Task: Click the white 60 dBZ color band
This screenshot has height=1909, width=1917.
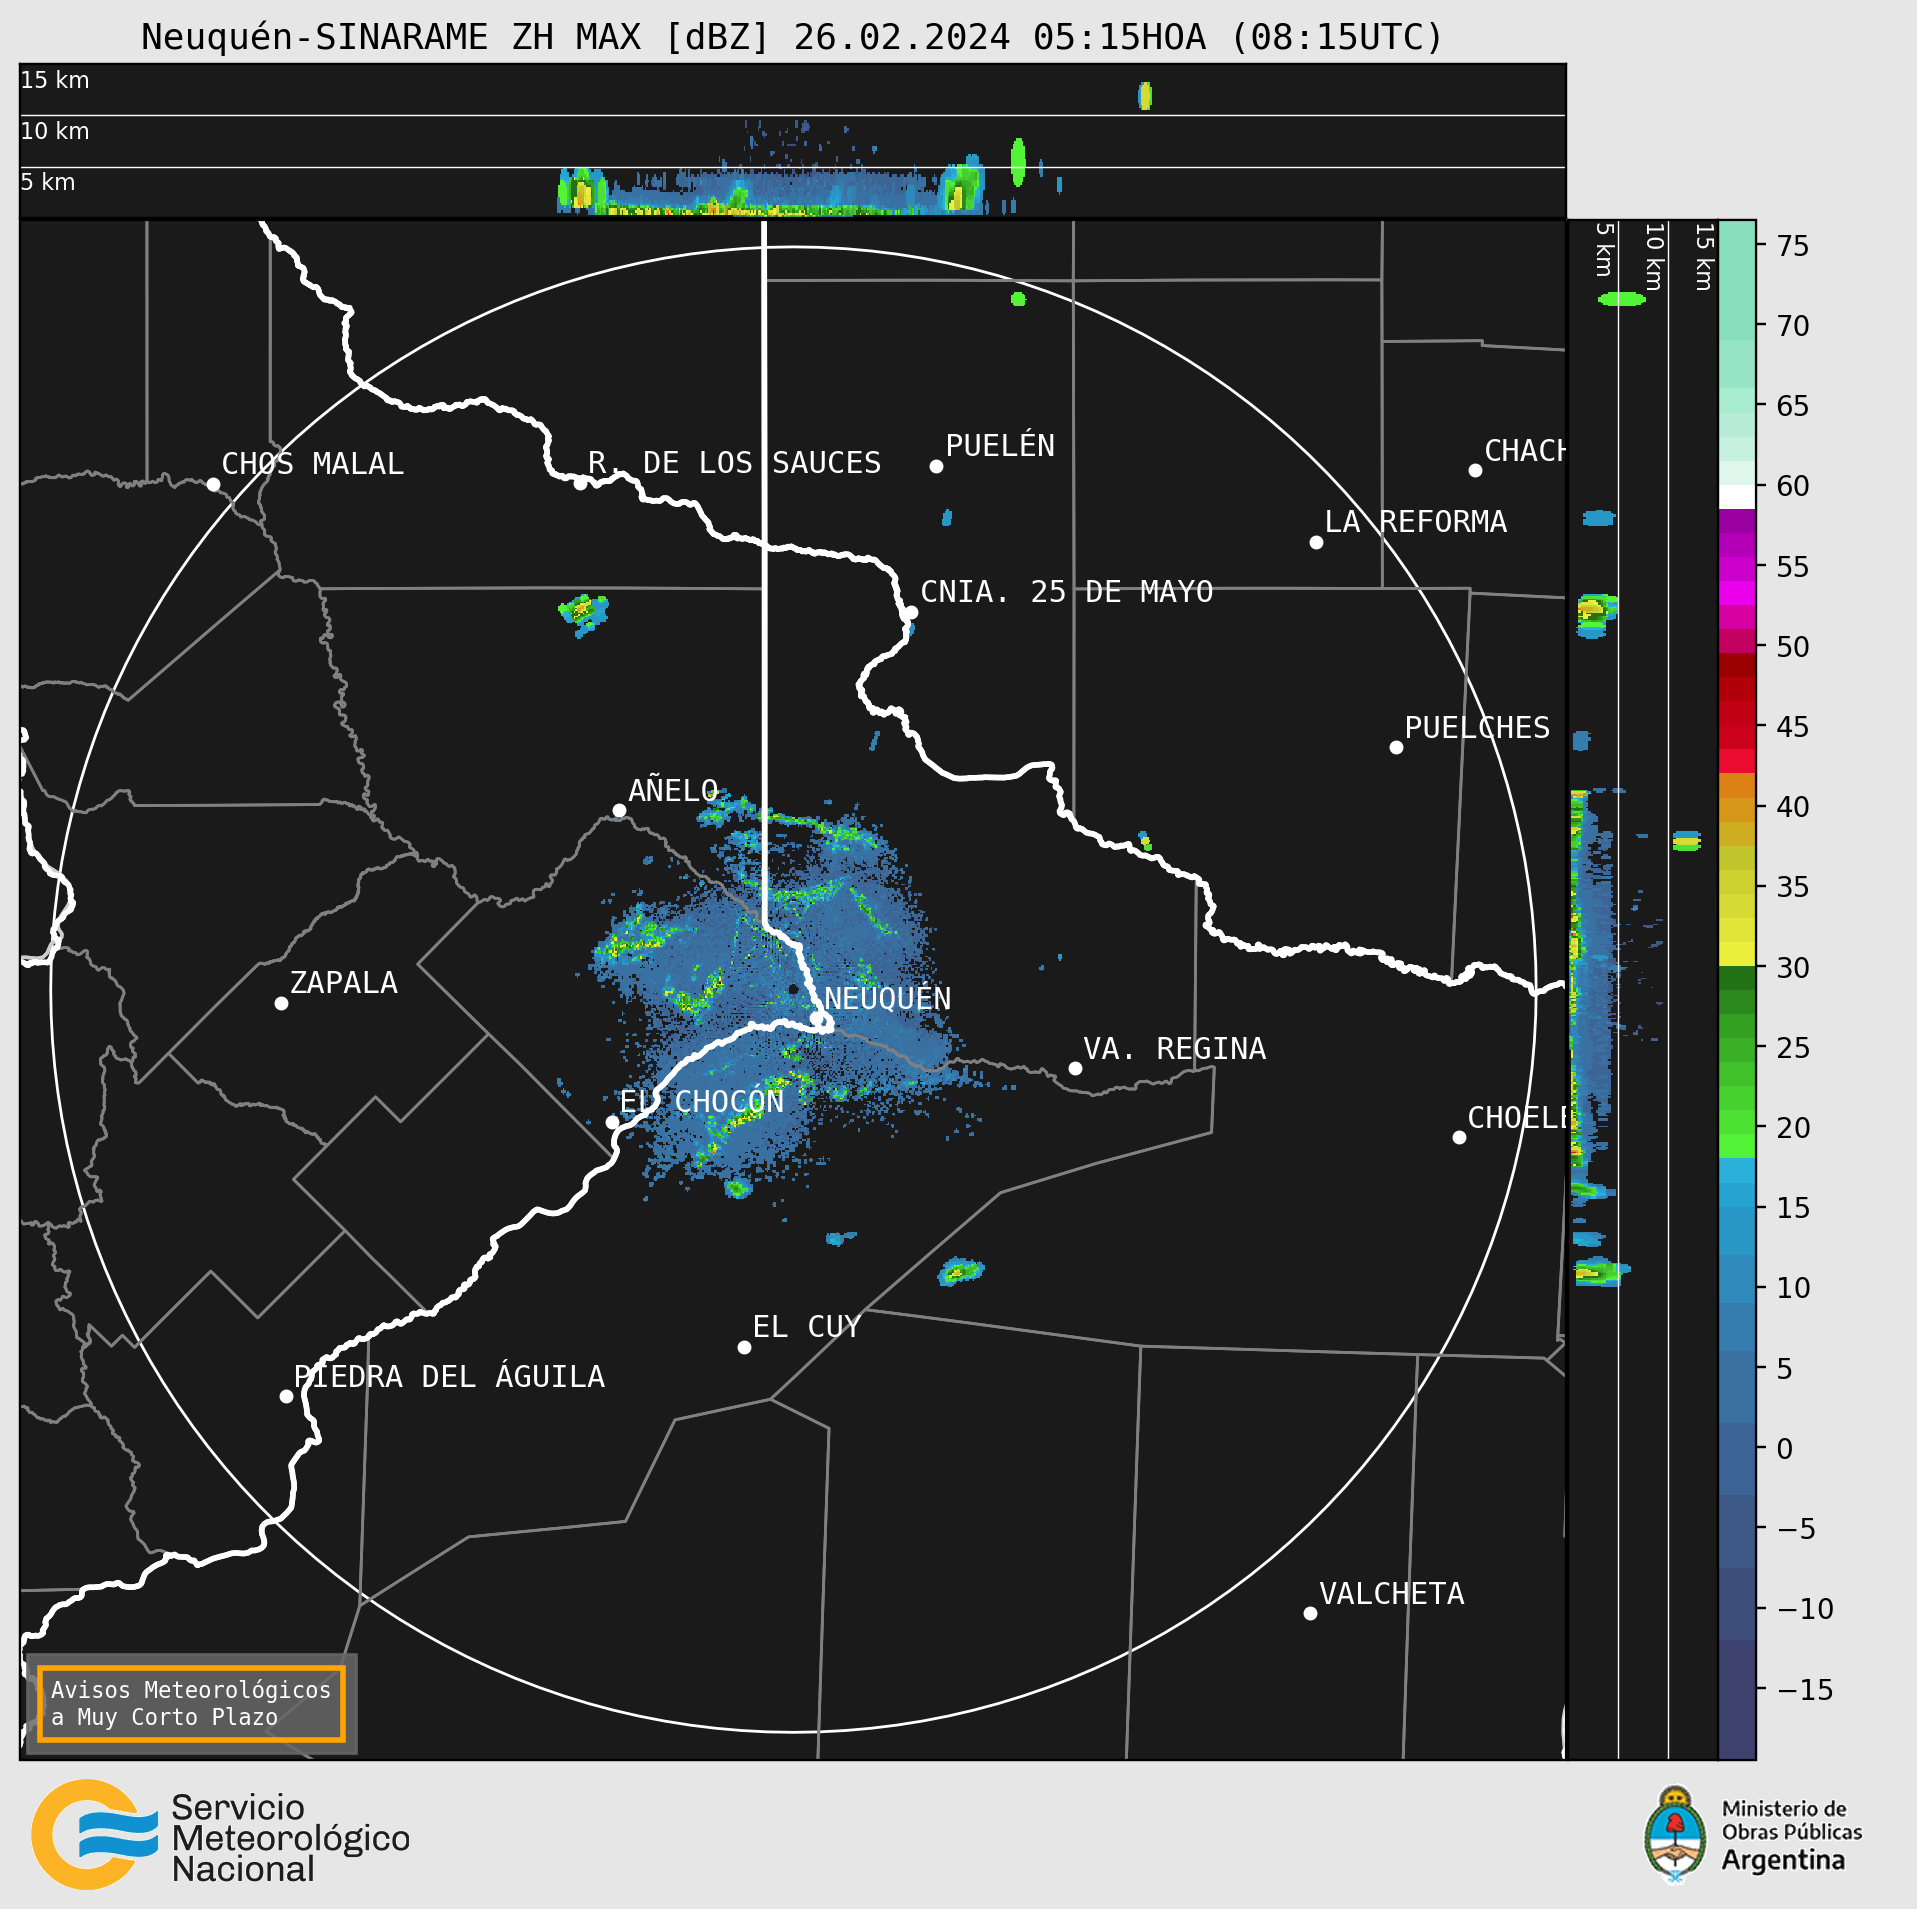Action: point(1737,497)
